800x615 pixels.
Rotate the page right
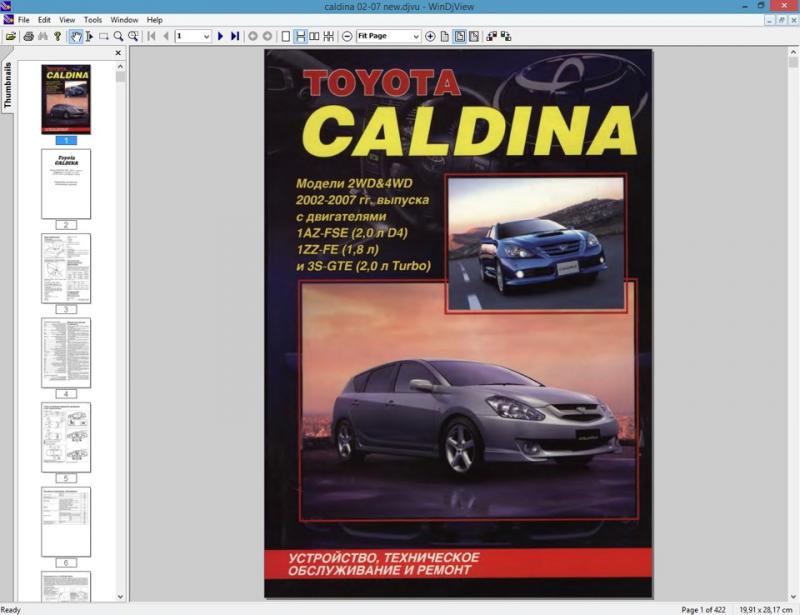(x=506, y=36)
